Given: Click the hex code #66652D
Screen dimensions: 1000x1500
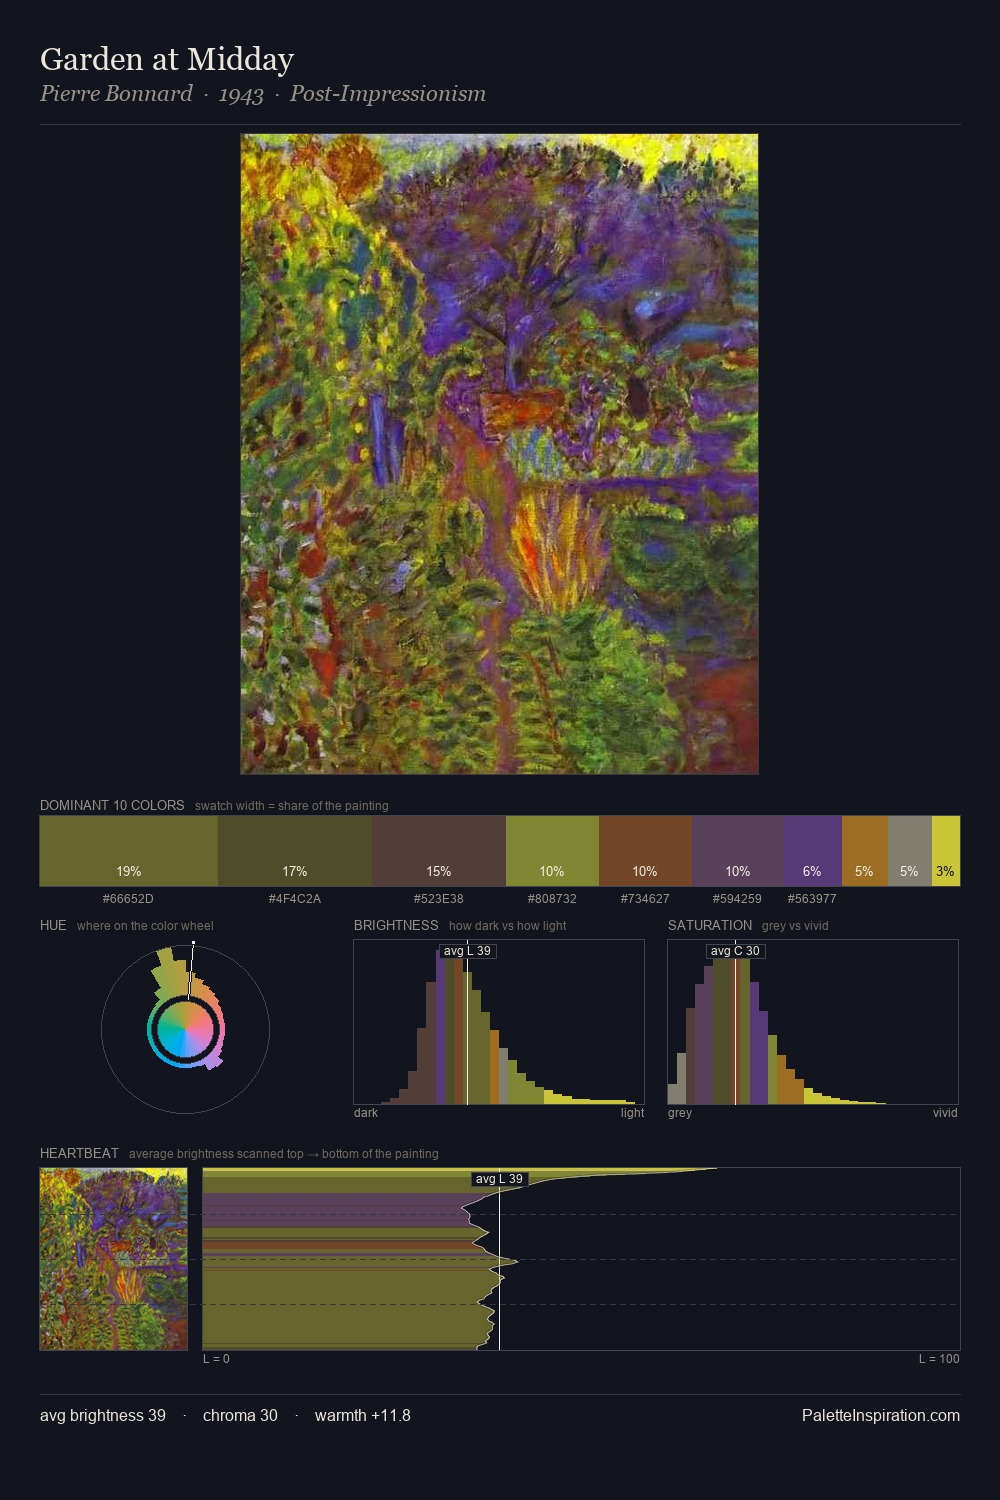Looking at the screenshot, I should point(128,899).
